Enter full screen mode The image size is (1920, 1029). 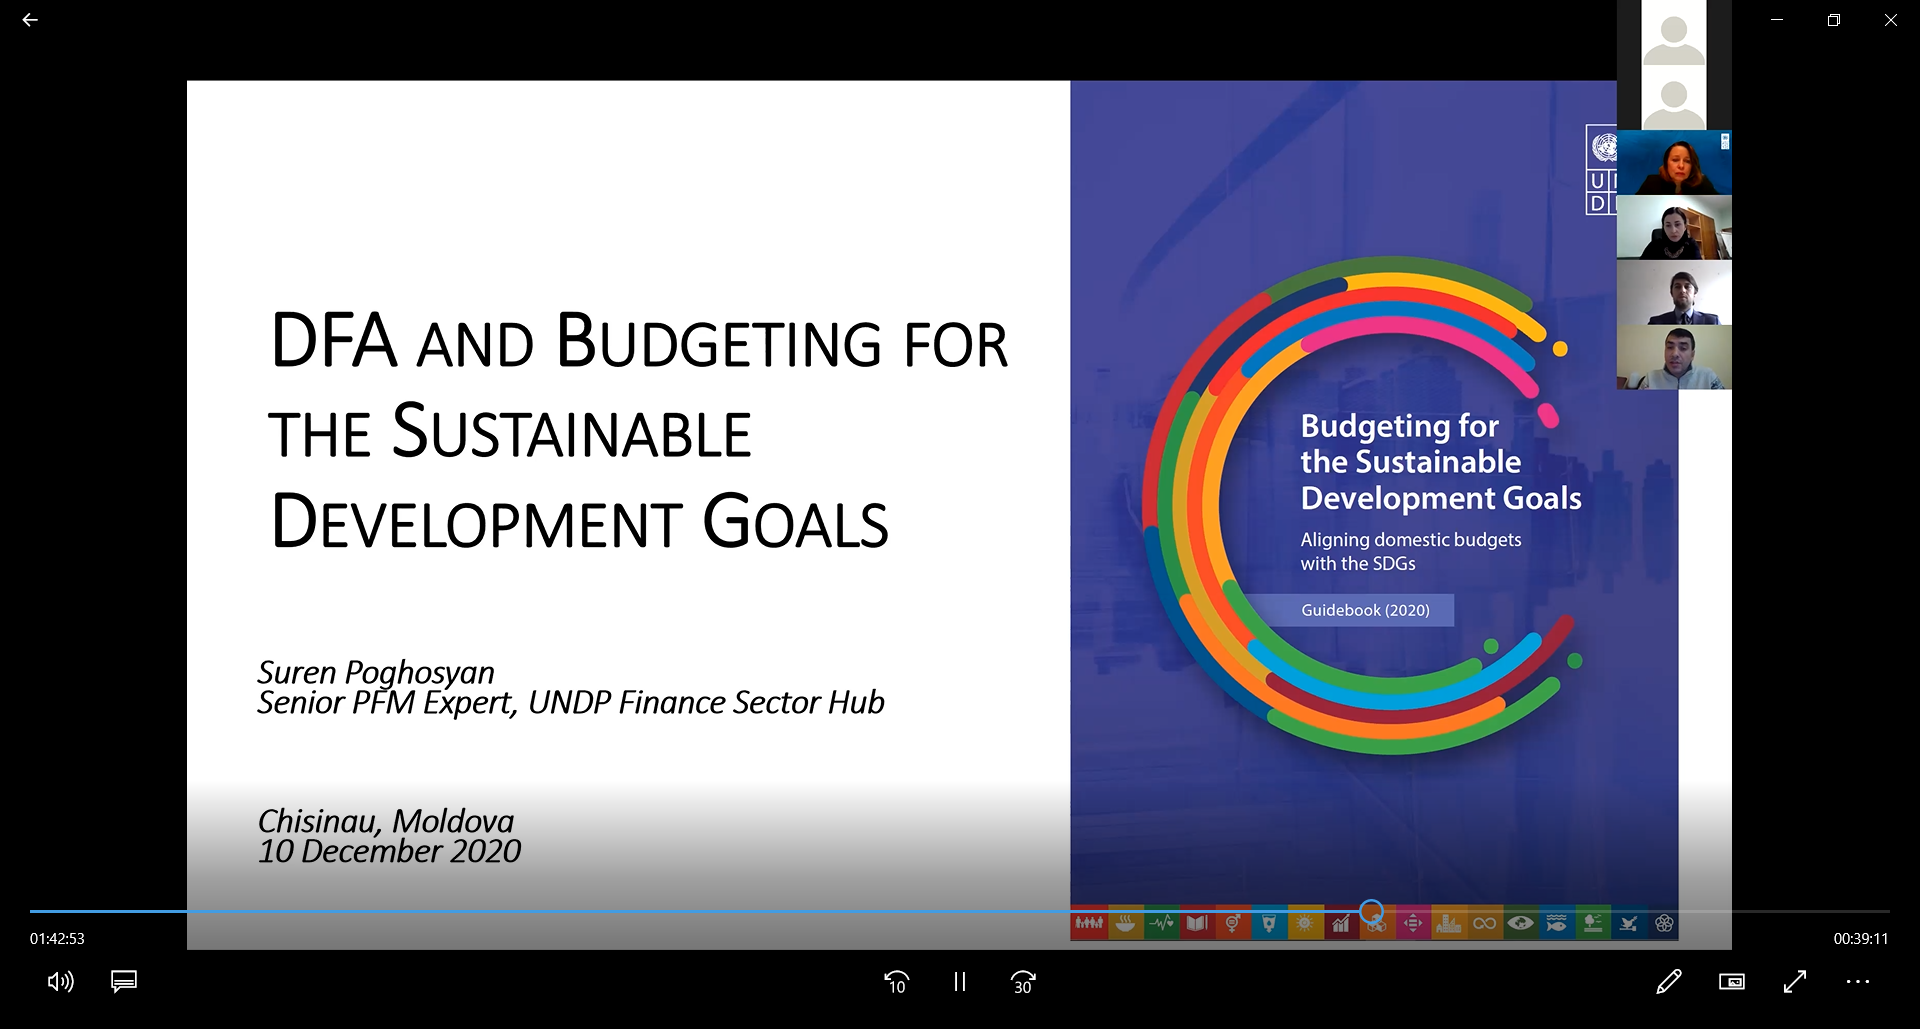tap(1795, 982)
